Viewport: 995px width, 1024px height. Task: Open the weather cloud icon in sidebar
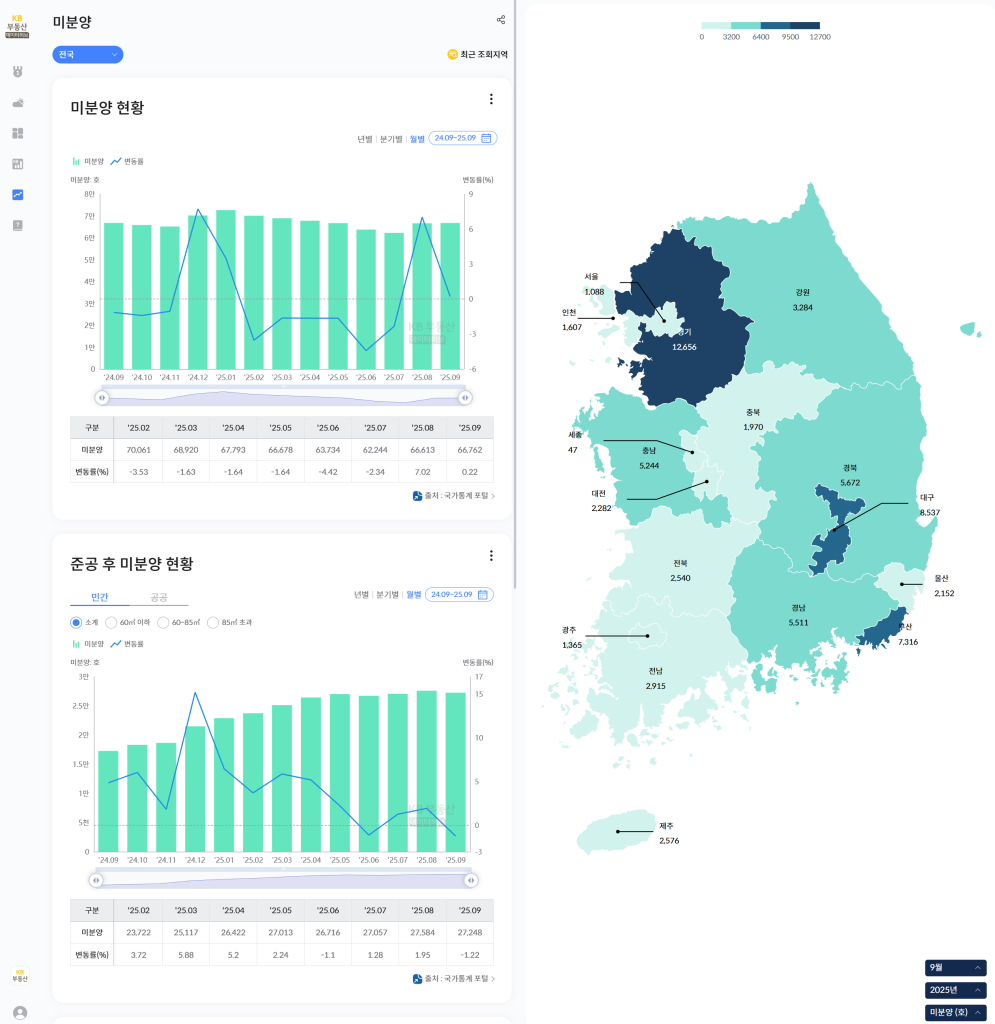17,103
